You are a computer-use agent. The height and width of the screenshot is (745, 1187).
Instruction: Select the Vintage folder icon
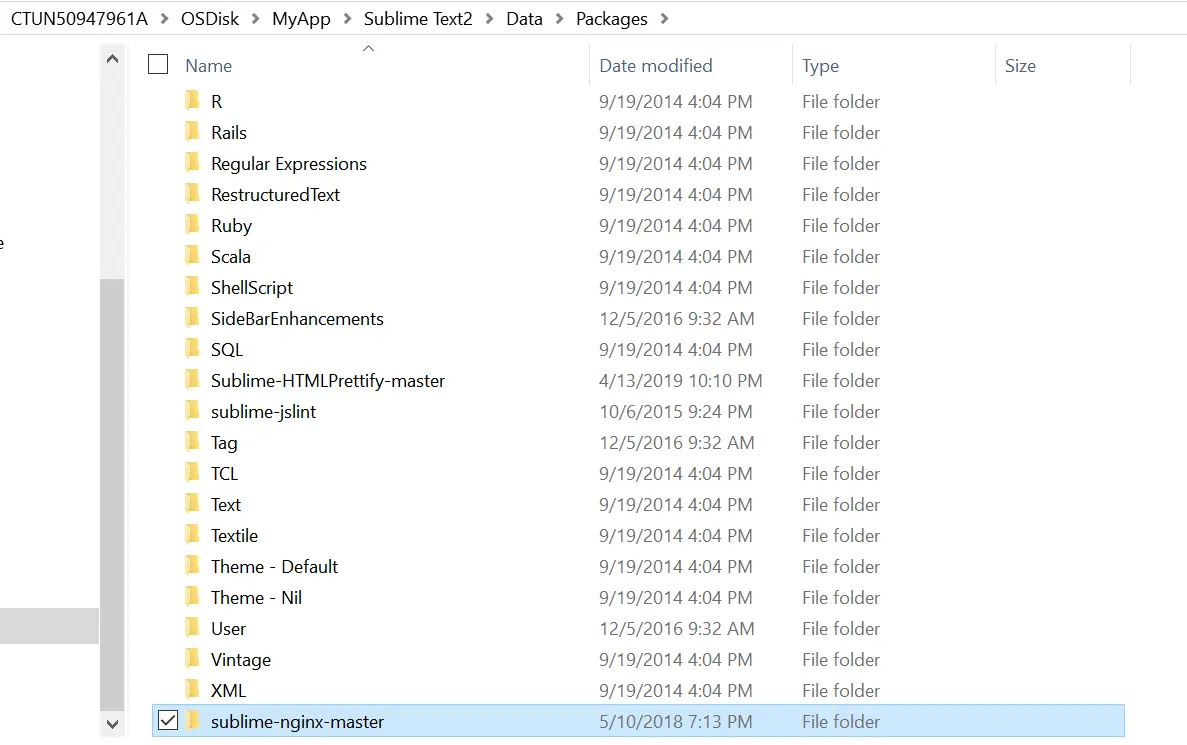pyautogui.click(x=192, y=659)
